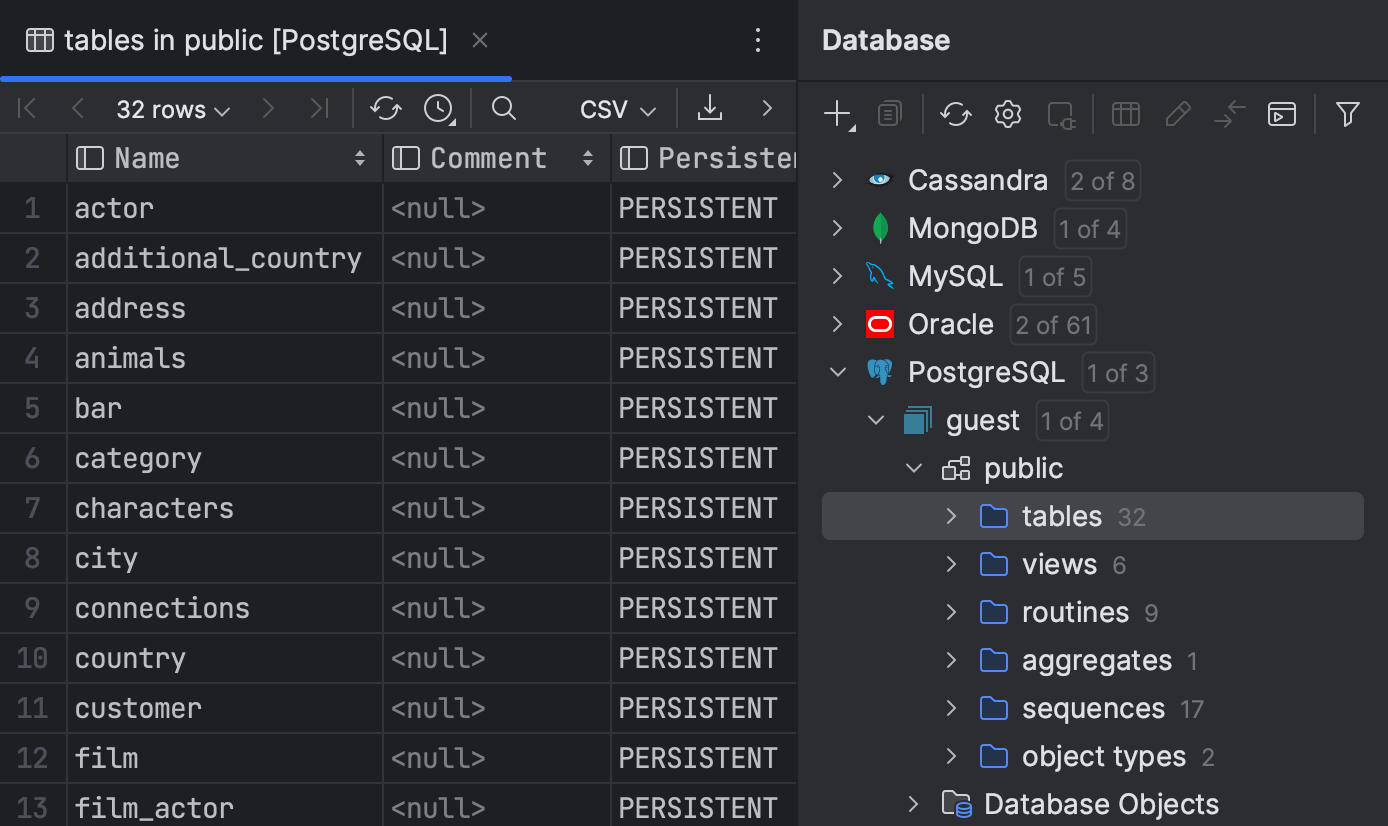Refresh the database tree
This screenshot has height=826, width=1388.
tap(955, 114)
